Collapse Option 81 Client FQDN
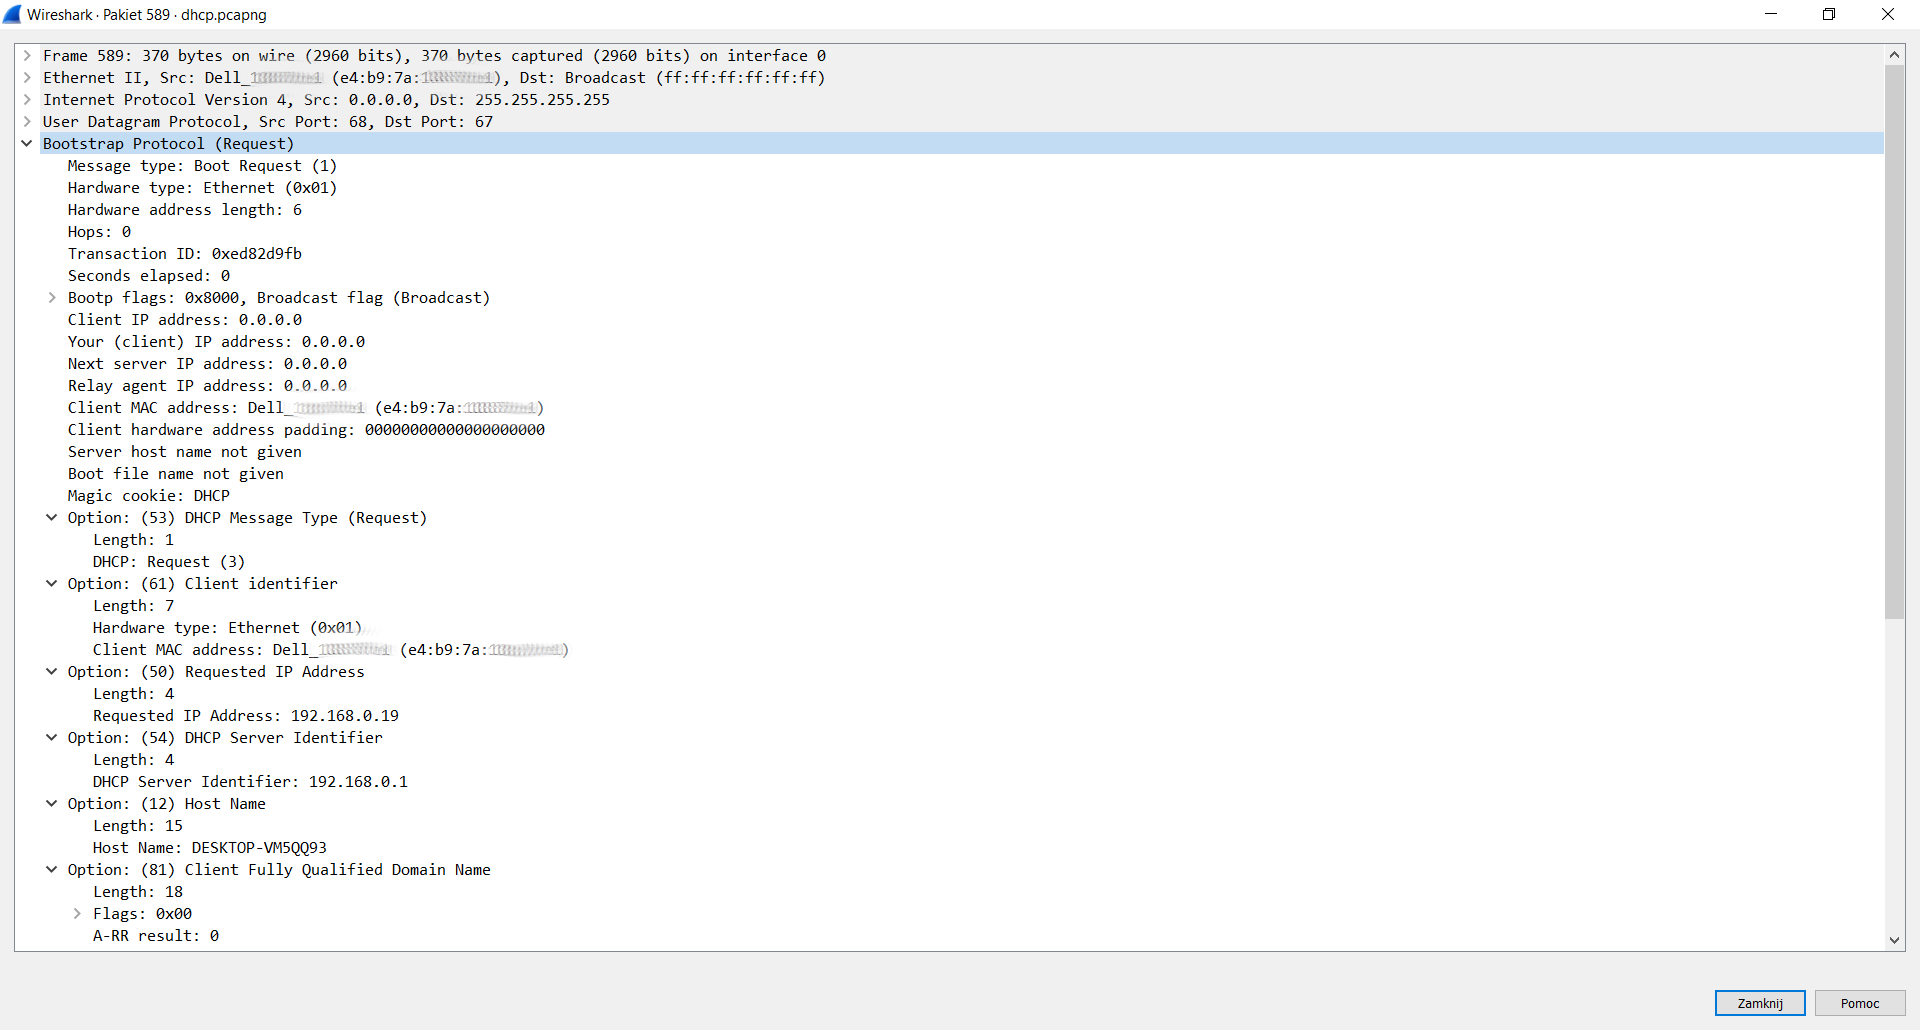 point(52,870)
